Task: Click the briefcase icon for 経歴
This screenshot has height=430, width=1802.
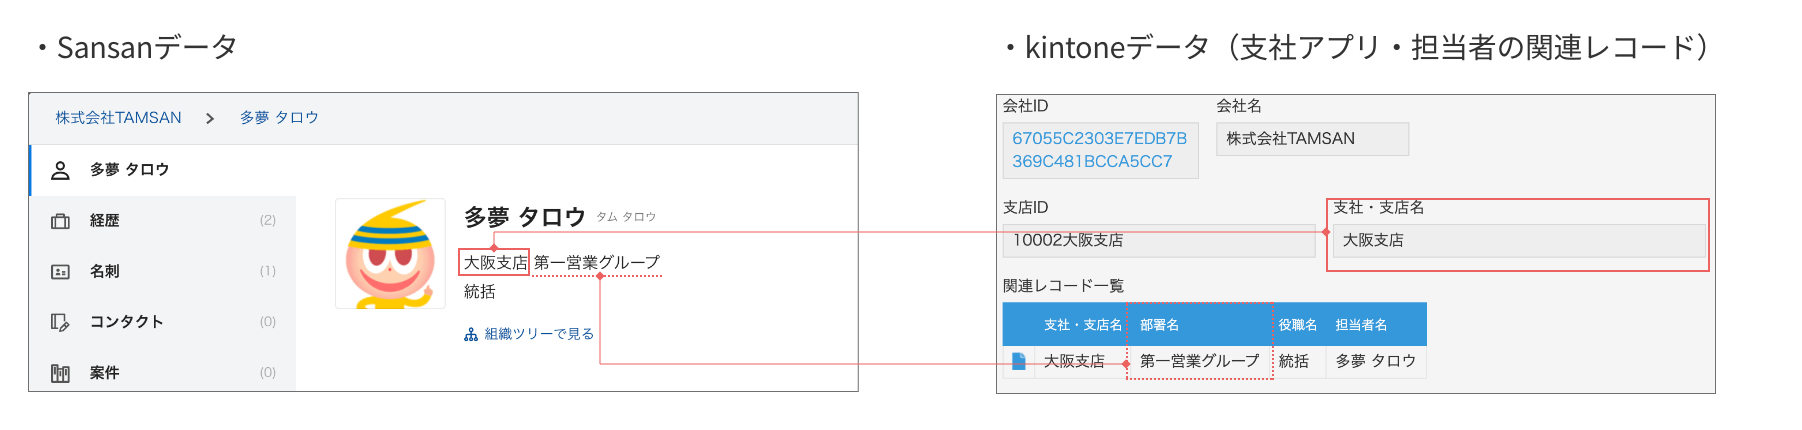Action: (60, 221)
